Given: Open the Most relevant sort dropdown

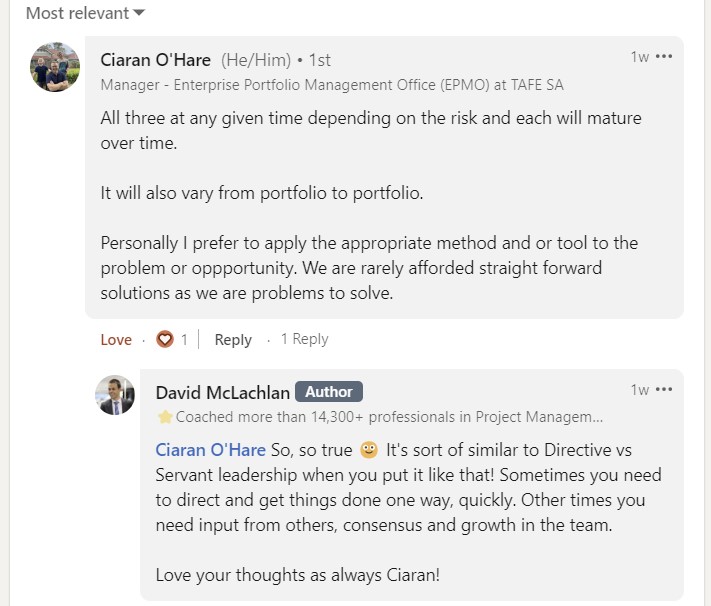Looking at the screenshot, I should coord(85,13).
